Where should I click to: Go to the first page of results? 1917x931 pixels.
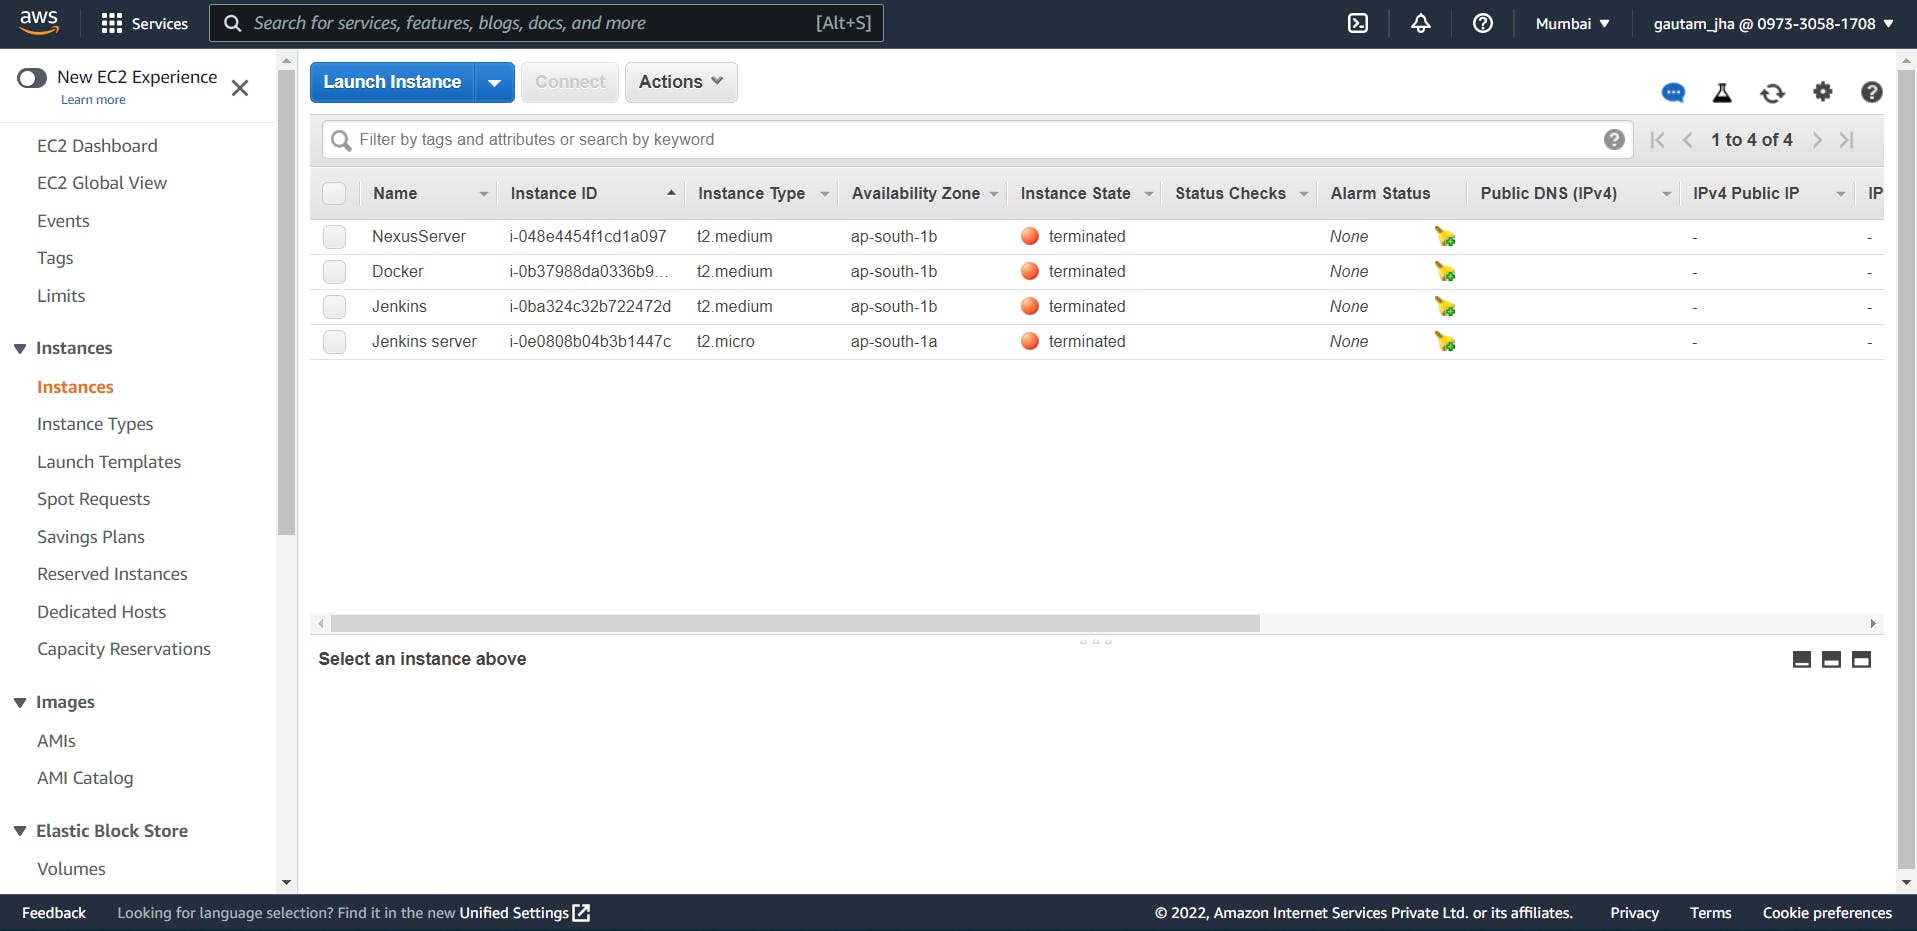coord(1658,140)
